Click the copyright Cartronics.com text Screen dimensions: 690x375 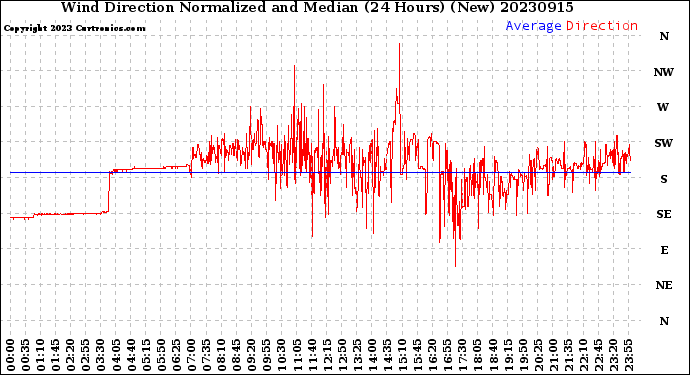(74, 28)
